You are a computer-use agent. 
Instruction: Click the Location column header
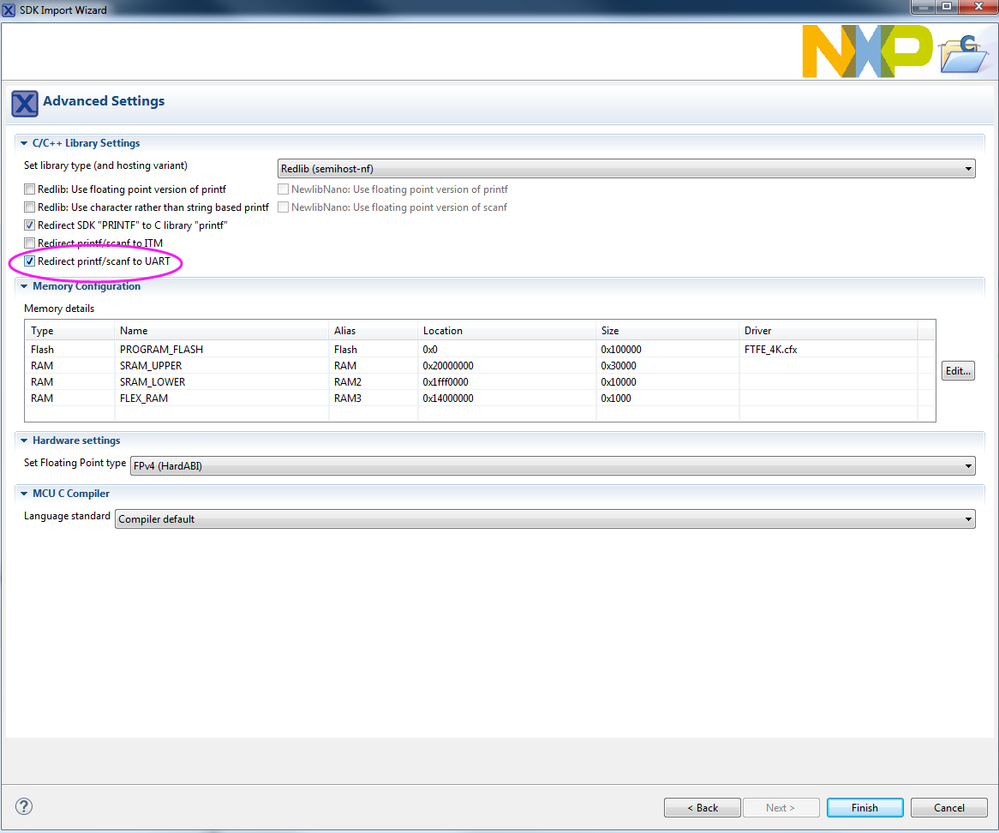coord(507,331)
